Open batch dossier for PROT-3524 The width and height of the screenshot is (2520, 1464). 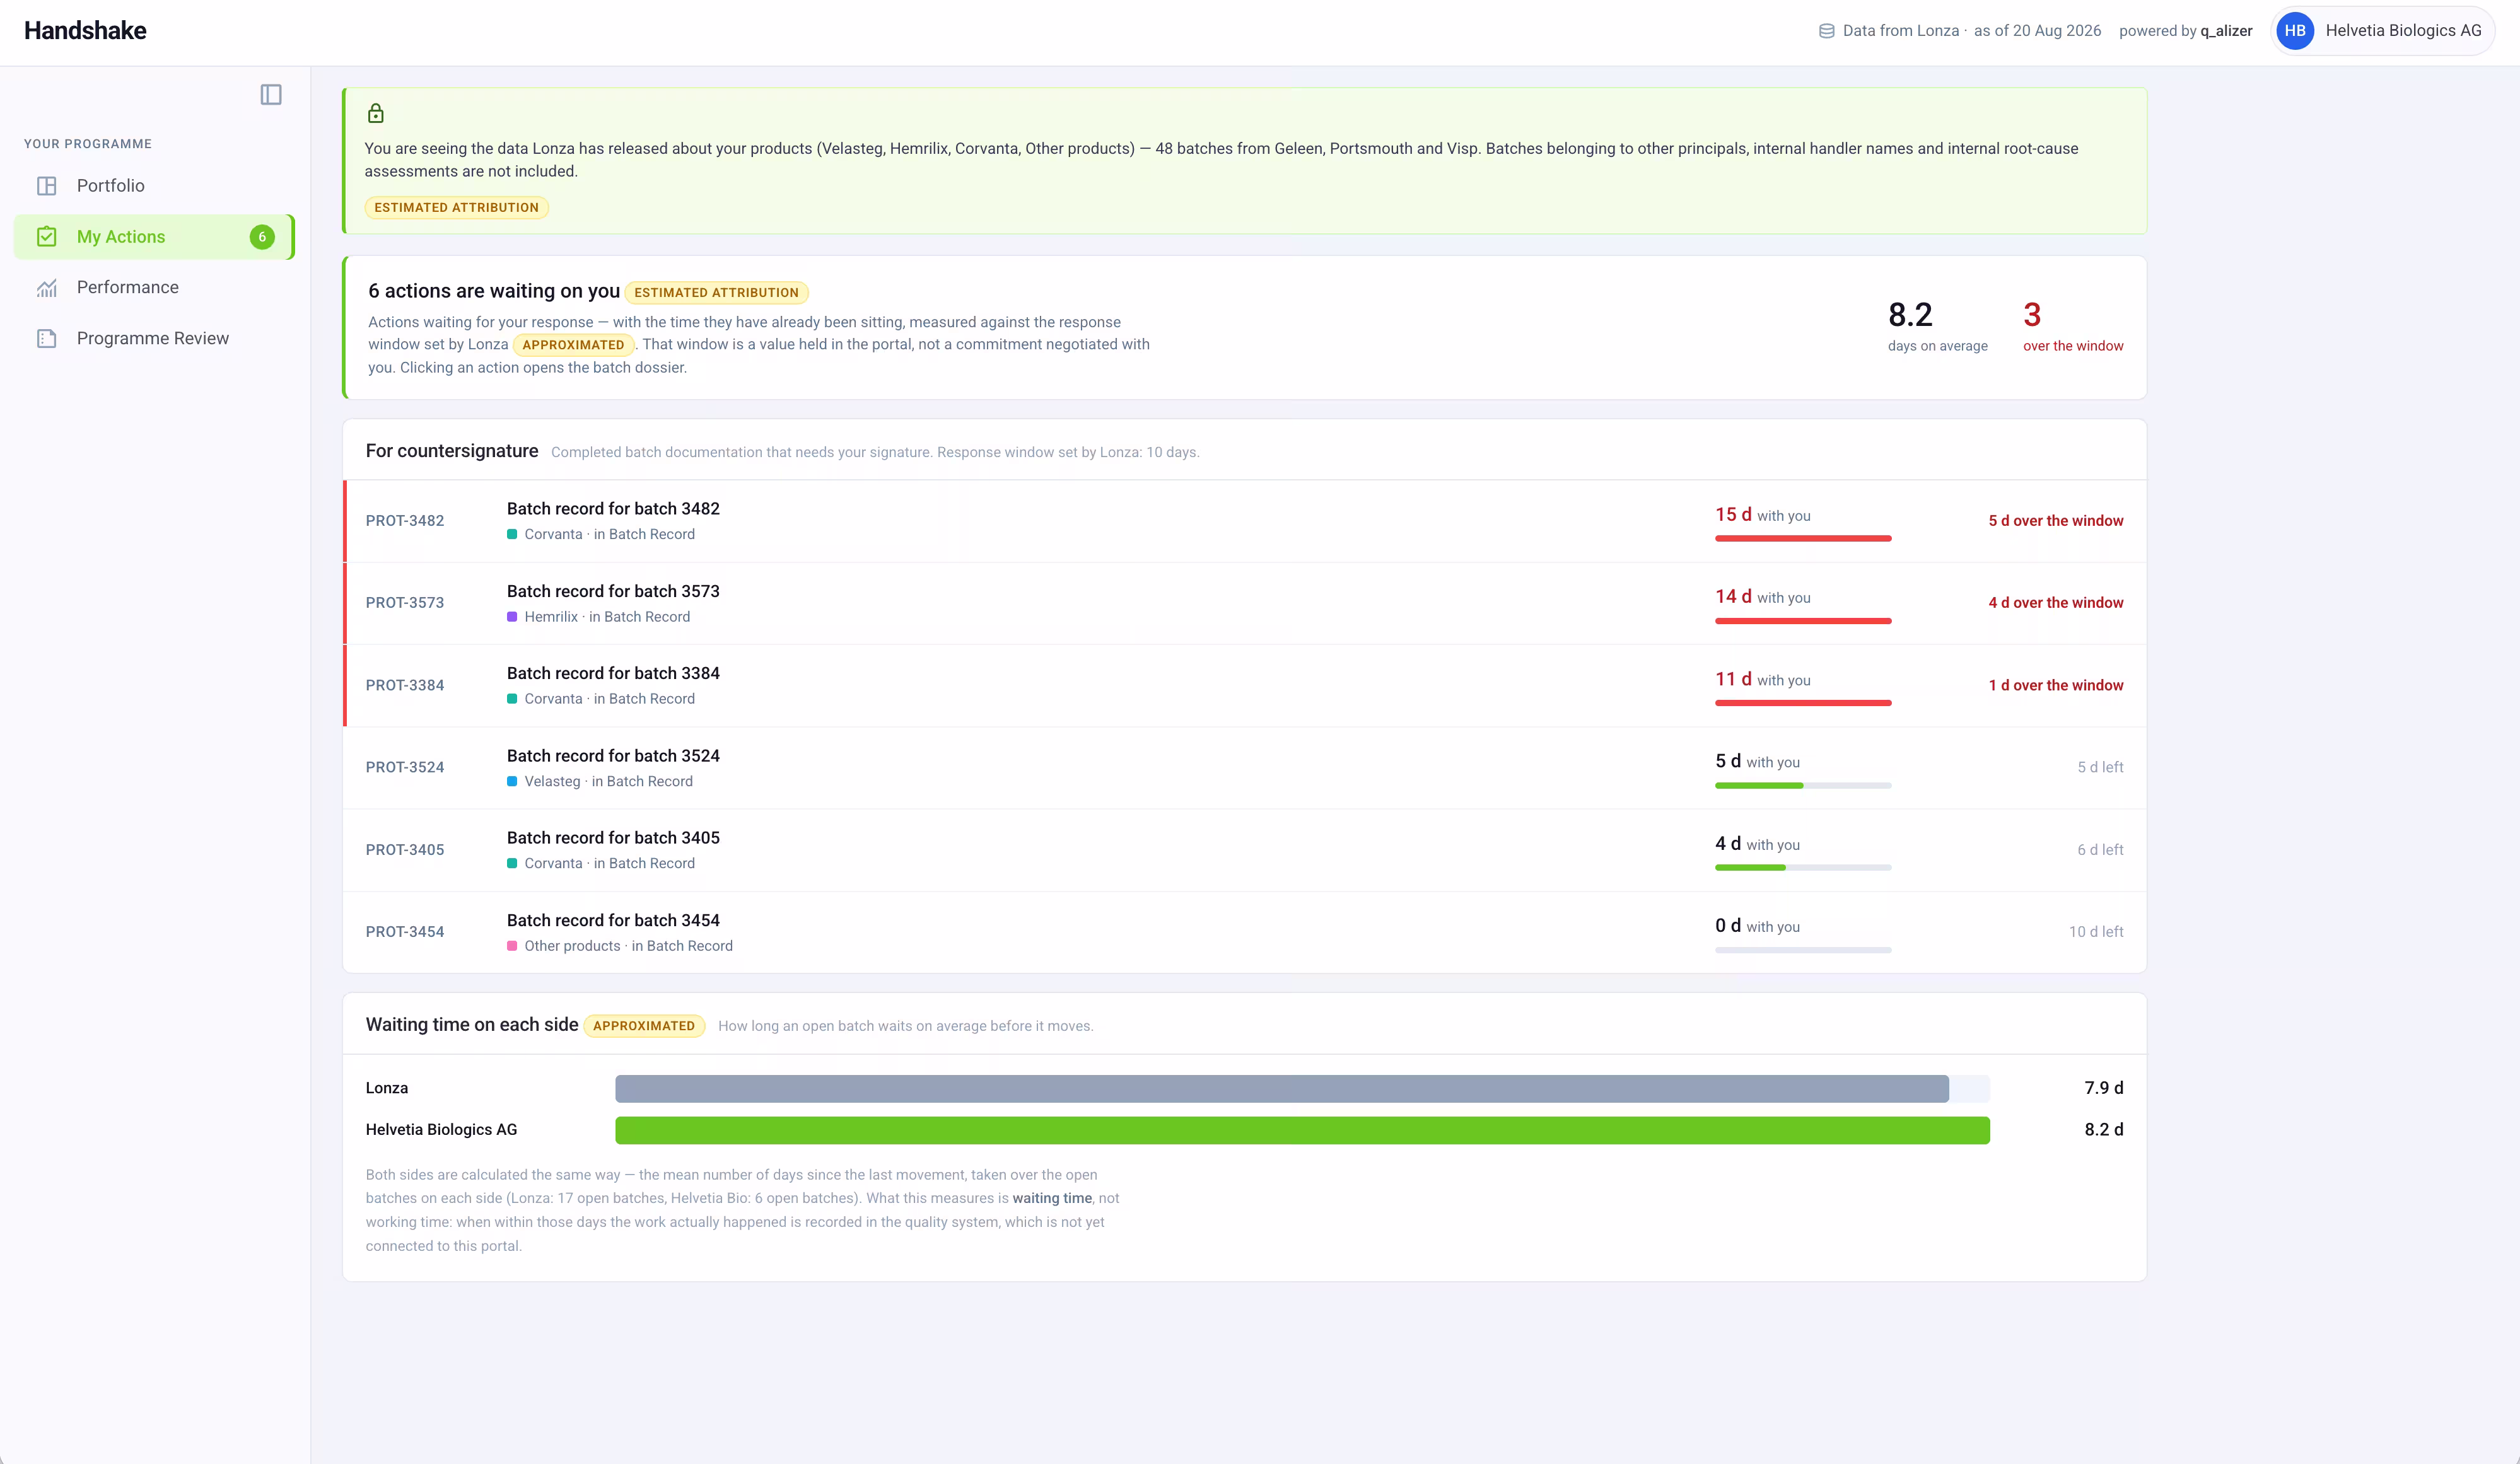[x=1245, y=768]
